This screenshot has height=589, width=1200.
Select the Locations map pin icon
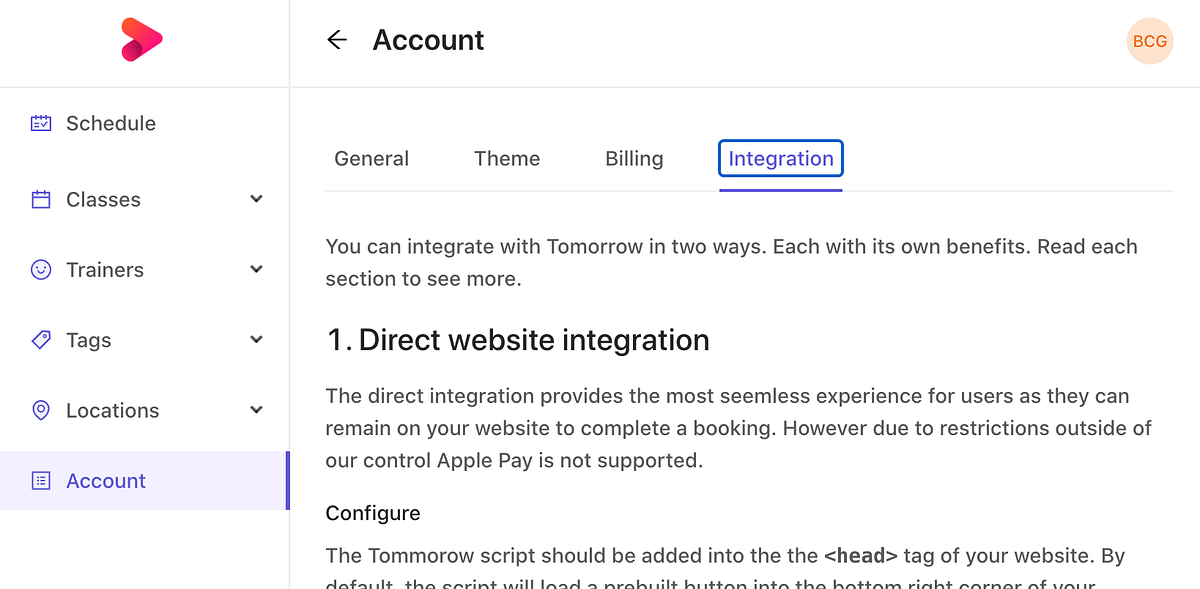(40, 410)
